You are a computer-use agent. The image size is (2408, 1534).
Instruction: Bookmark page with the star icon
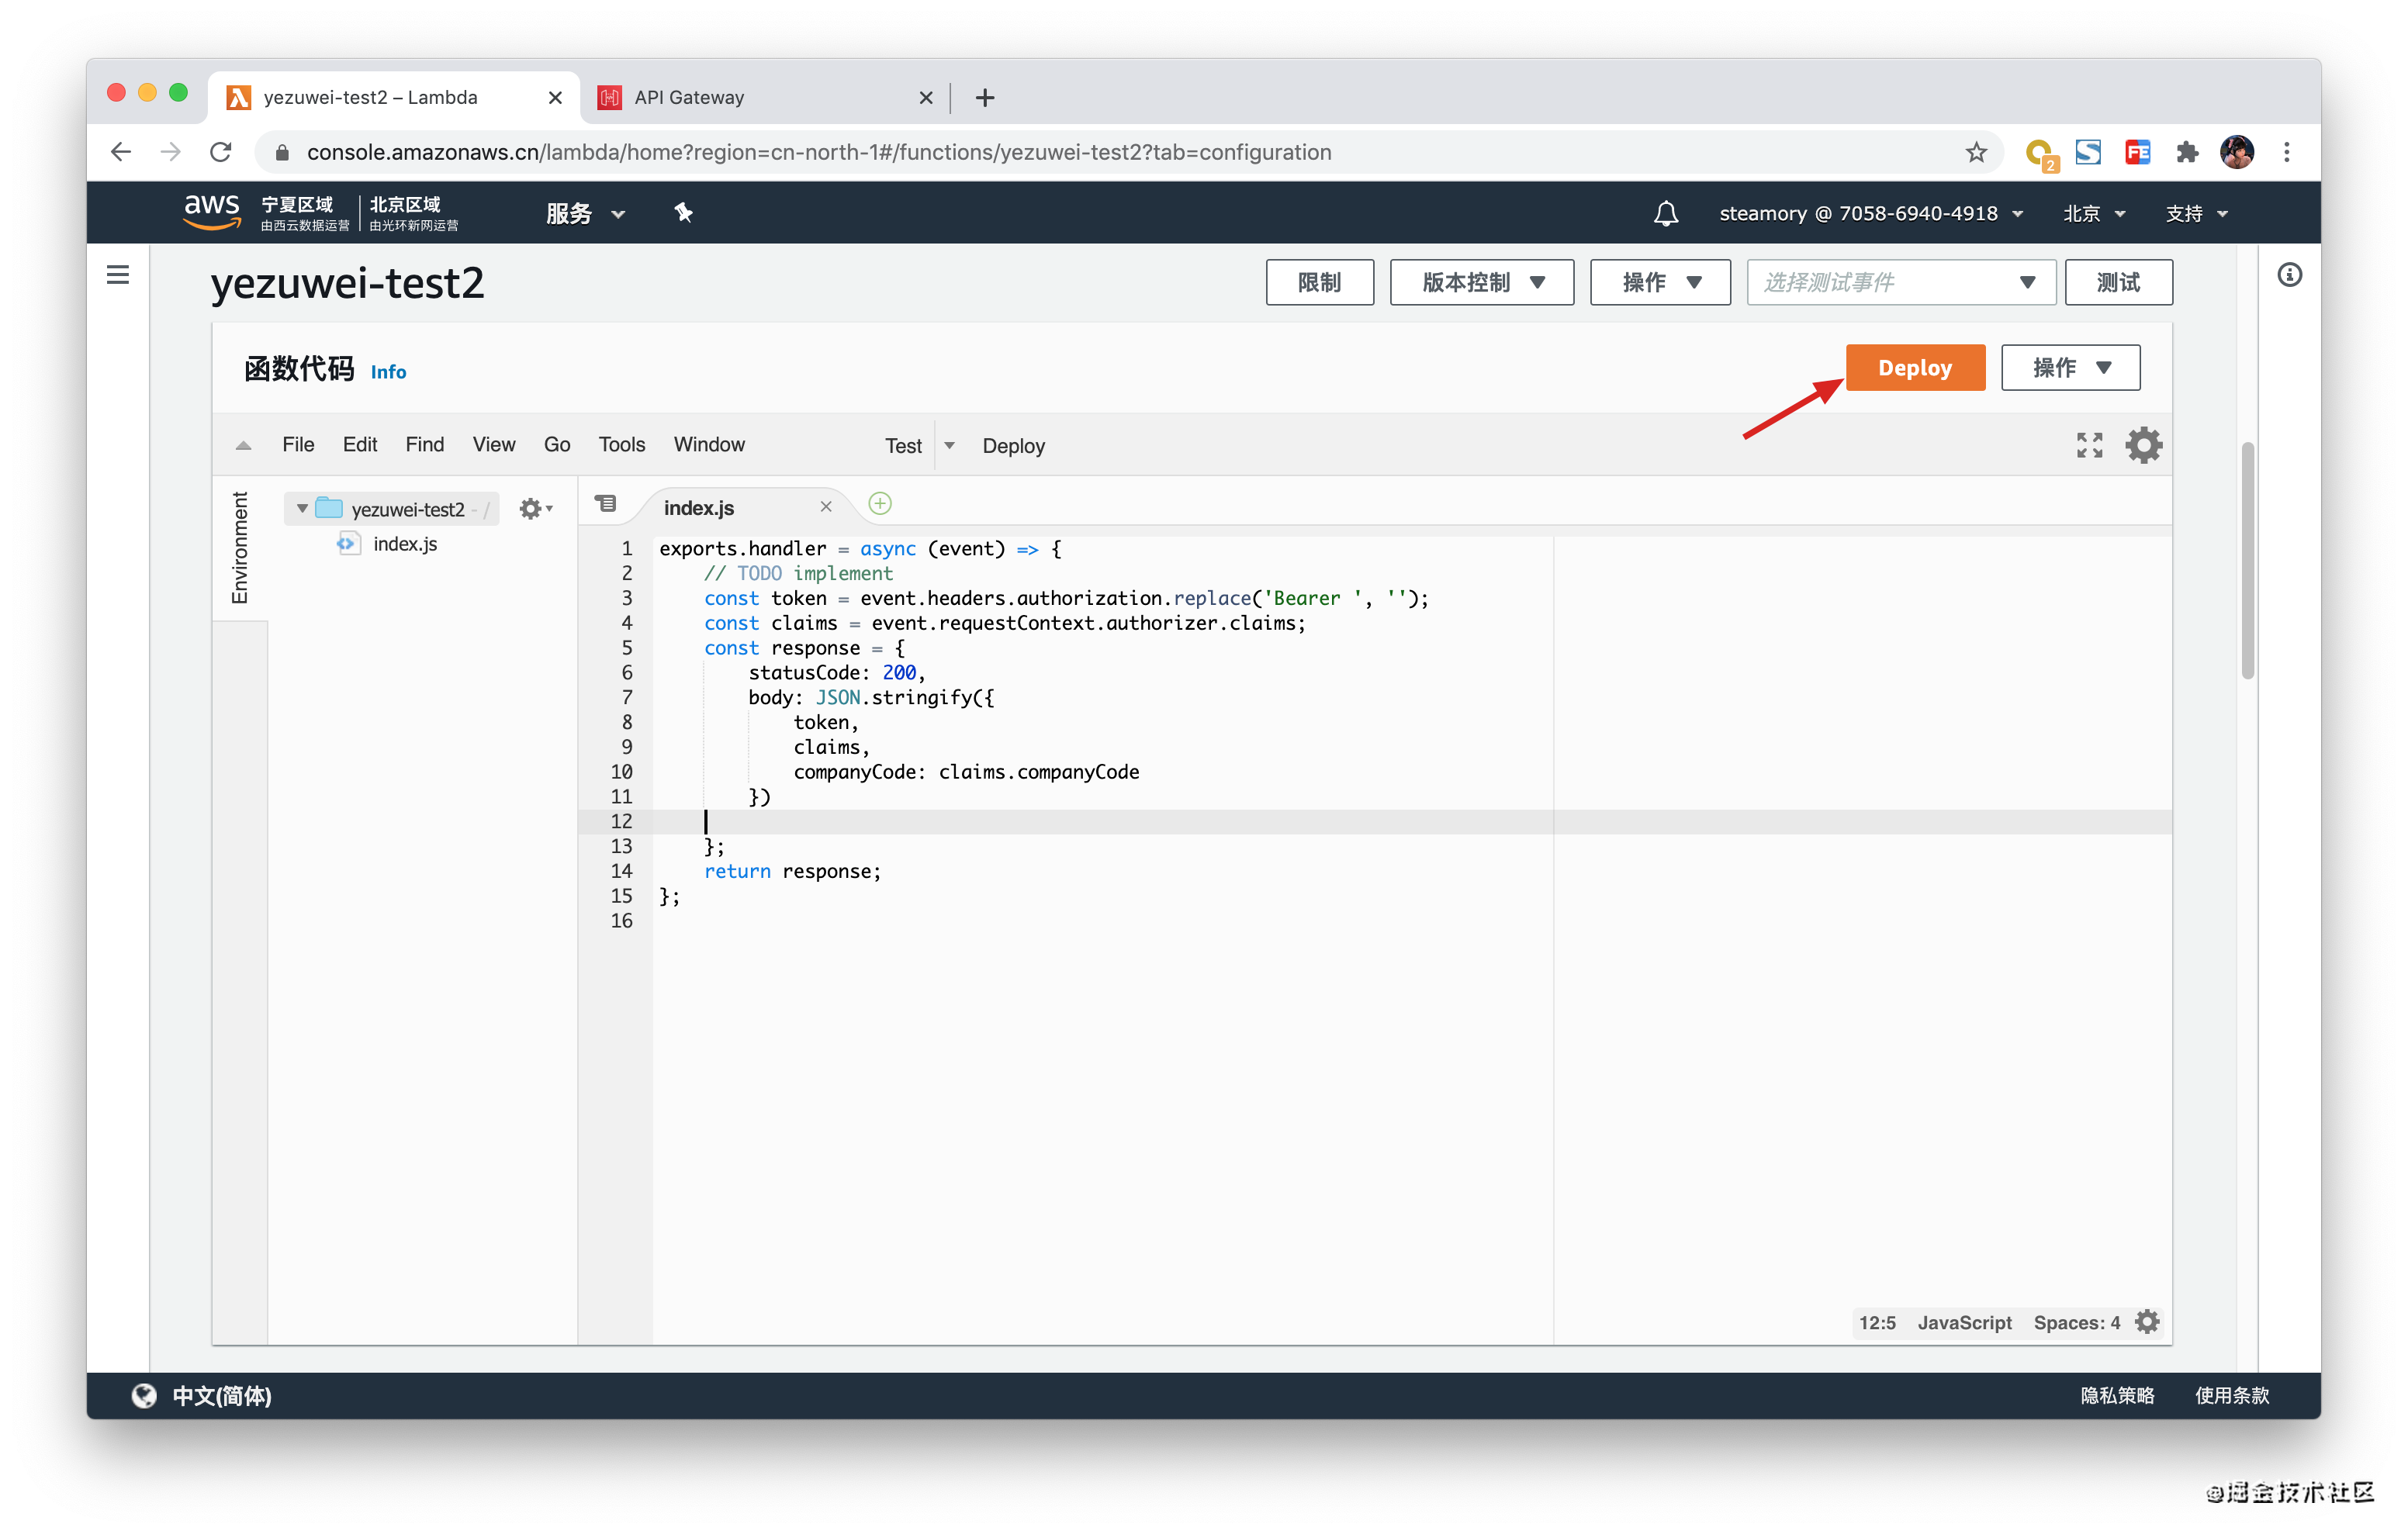click(1975, 152)
